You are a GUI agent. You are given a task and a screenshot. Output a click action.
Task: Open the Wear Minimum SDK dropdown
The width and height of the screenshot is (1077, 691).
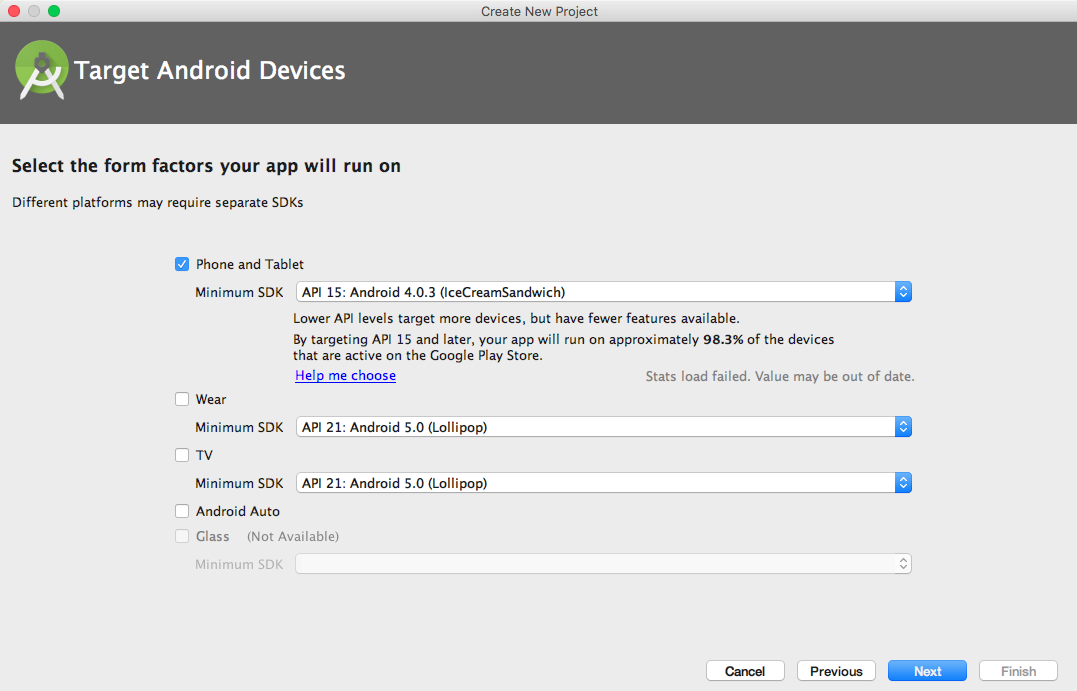(604, 427)
